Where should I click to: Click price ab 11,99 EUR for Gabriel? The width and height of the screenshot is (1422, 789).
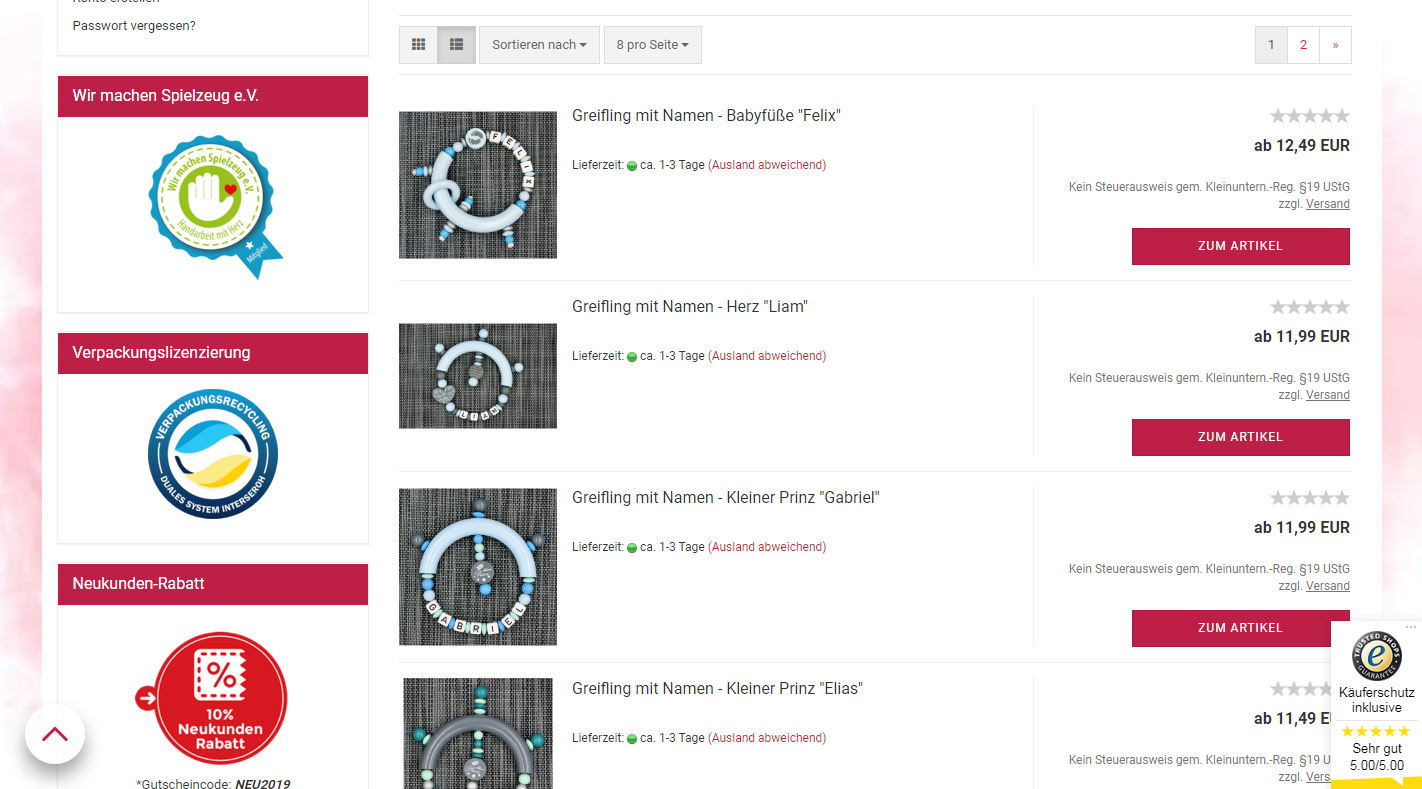[x=1301, y=528]
